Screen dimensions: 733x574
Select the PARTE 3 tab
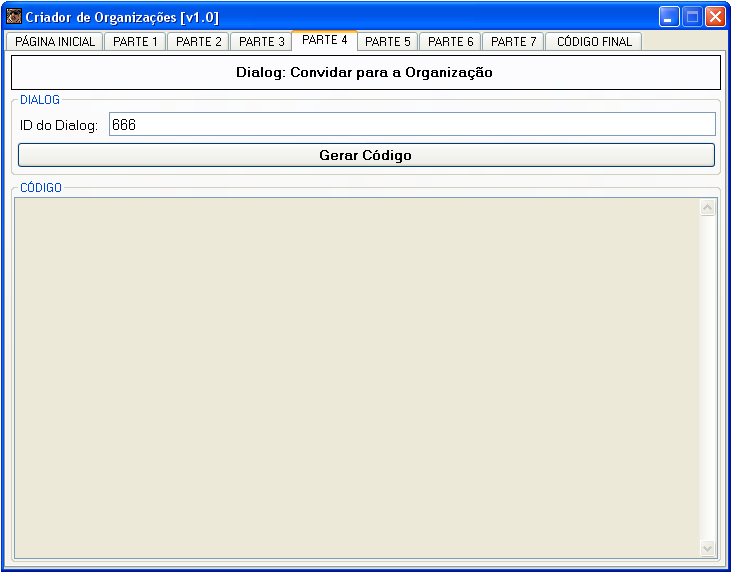261,42
